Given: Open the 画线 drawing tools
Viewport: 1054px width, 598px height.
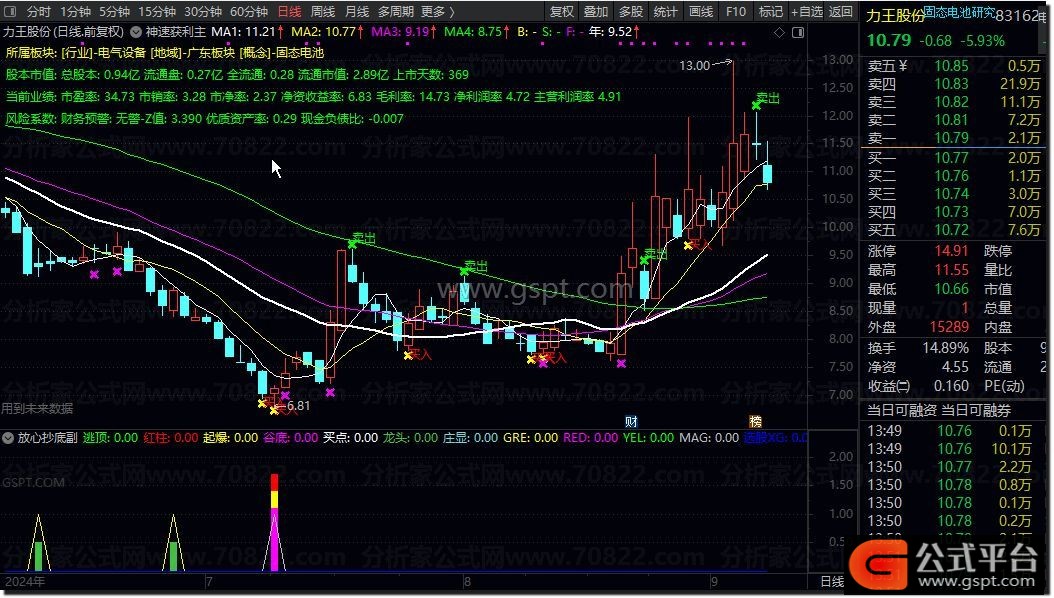Looking at the screenshot, I should pos(700,11).
